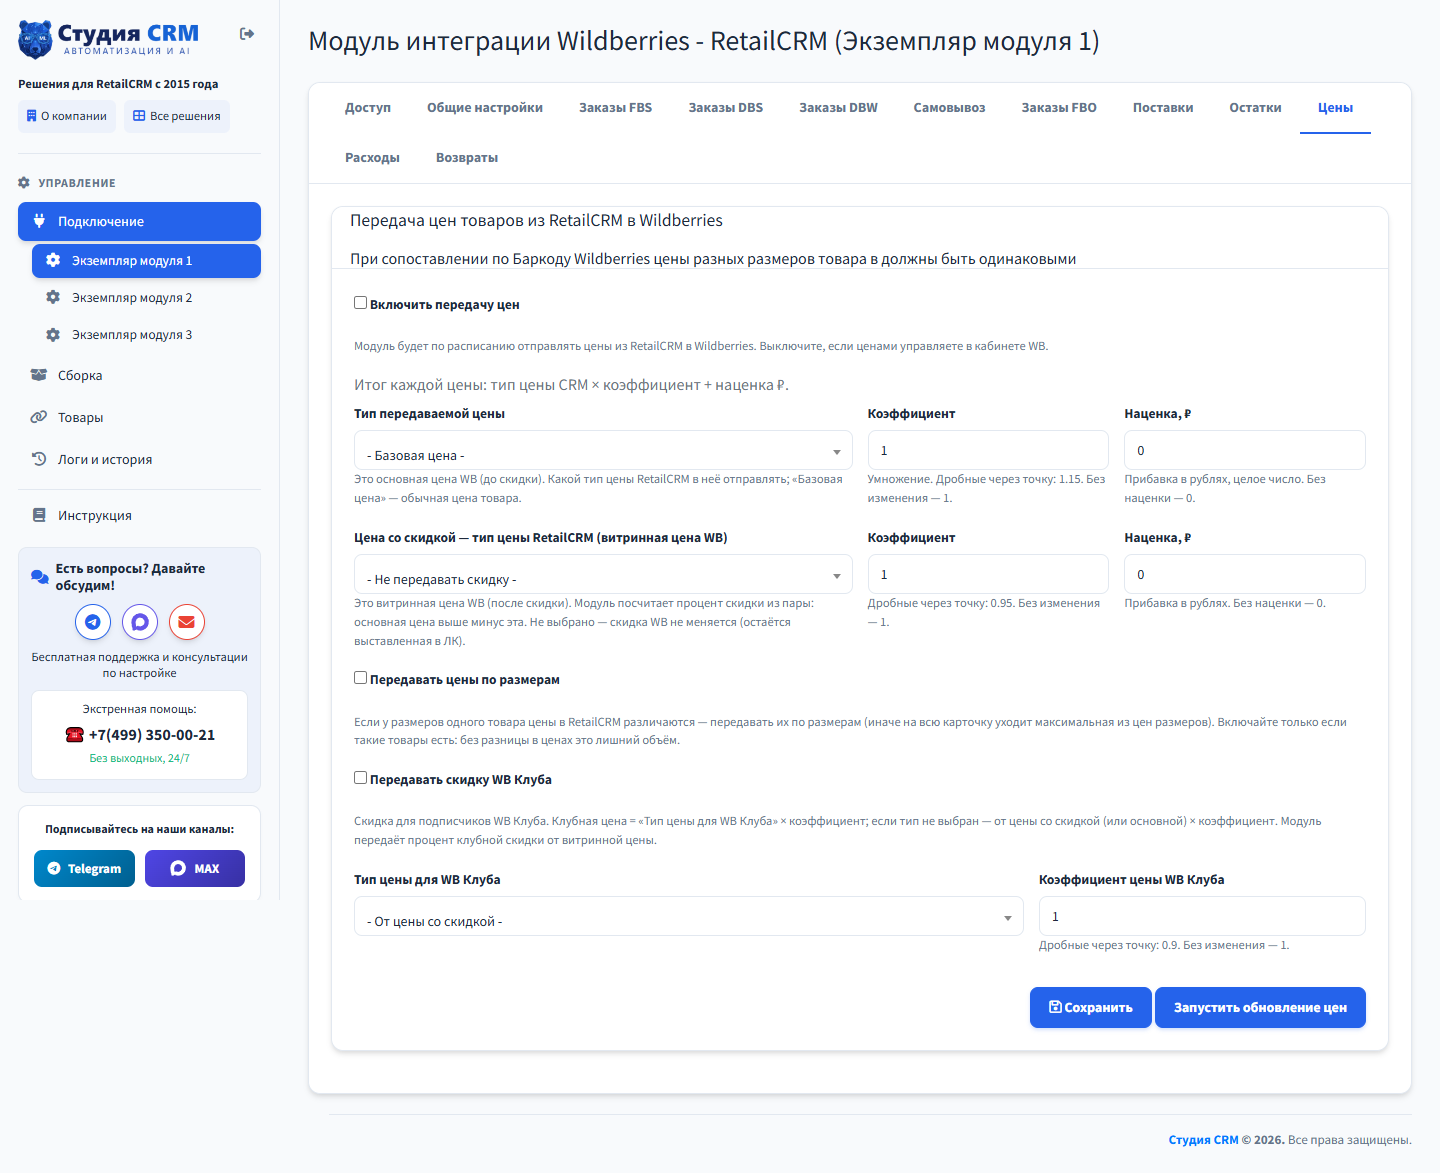The image size is (1440, 1173).
Task: Click the box icon next to Сборка
Action: click(x=39, y=375)
